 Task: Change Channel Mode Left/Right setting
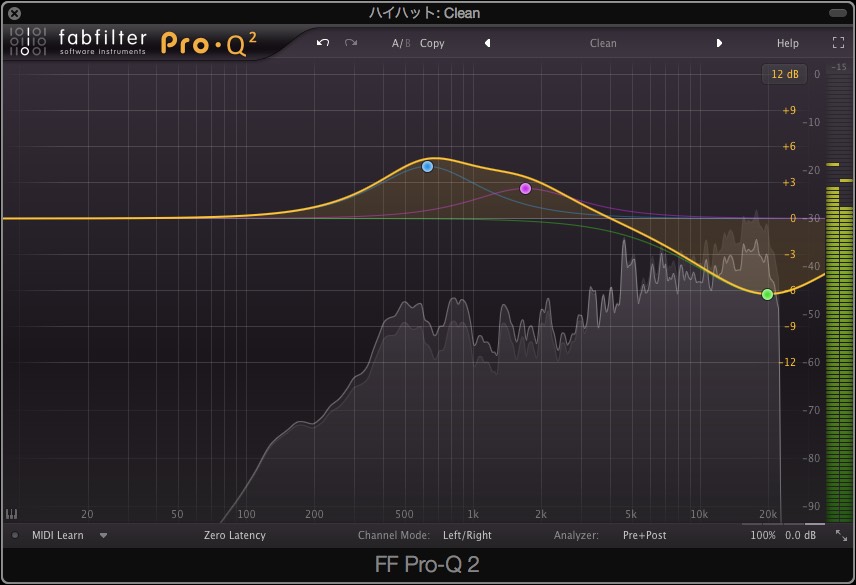click(x=467, y=535)
